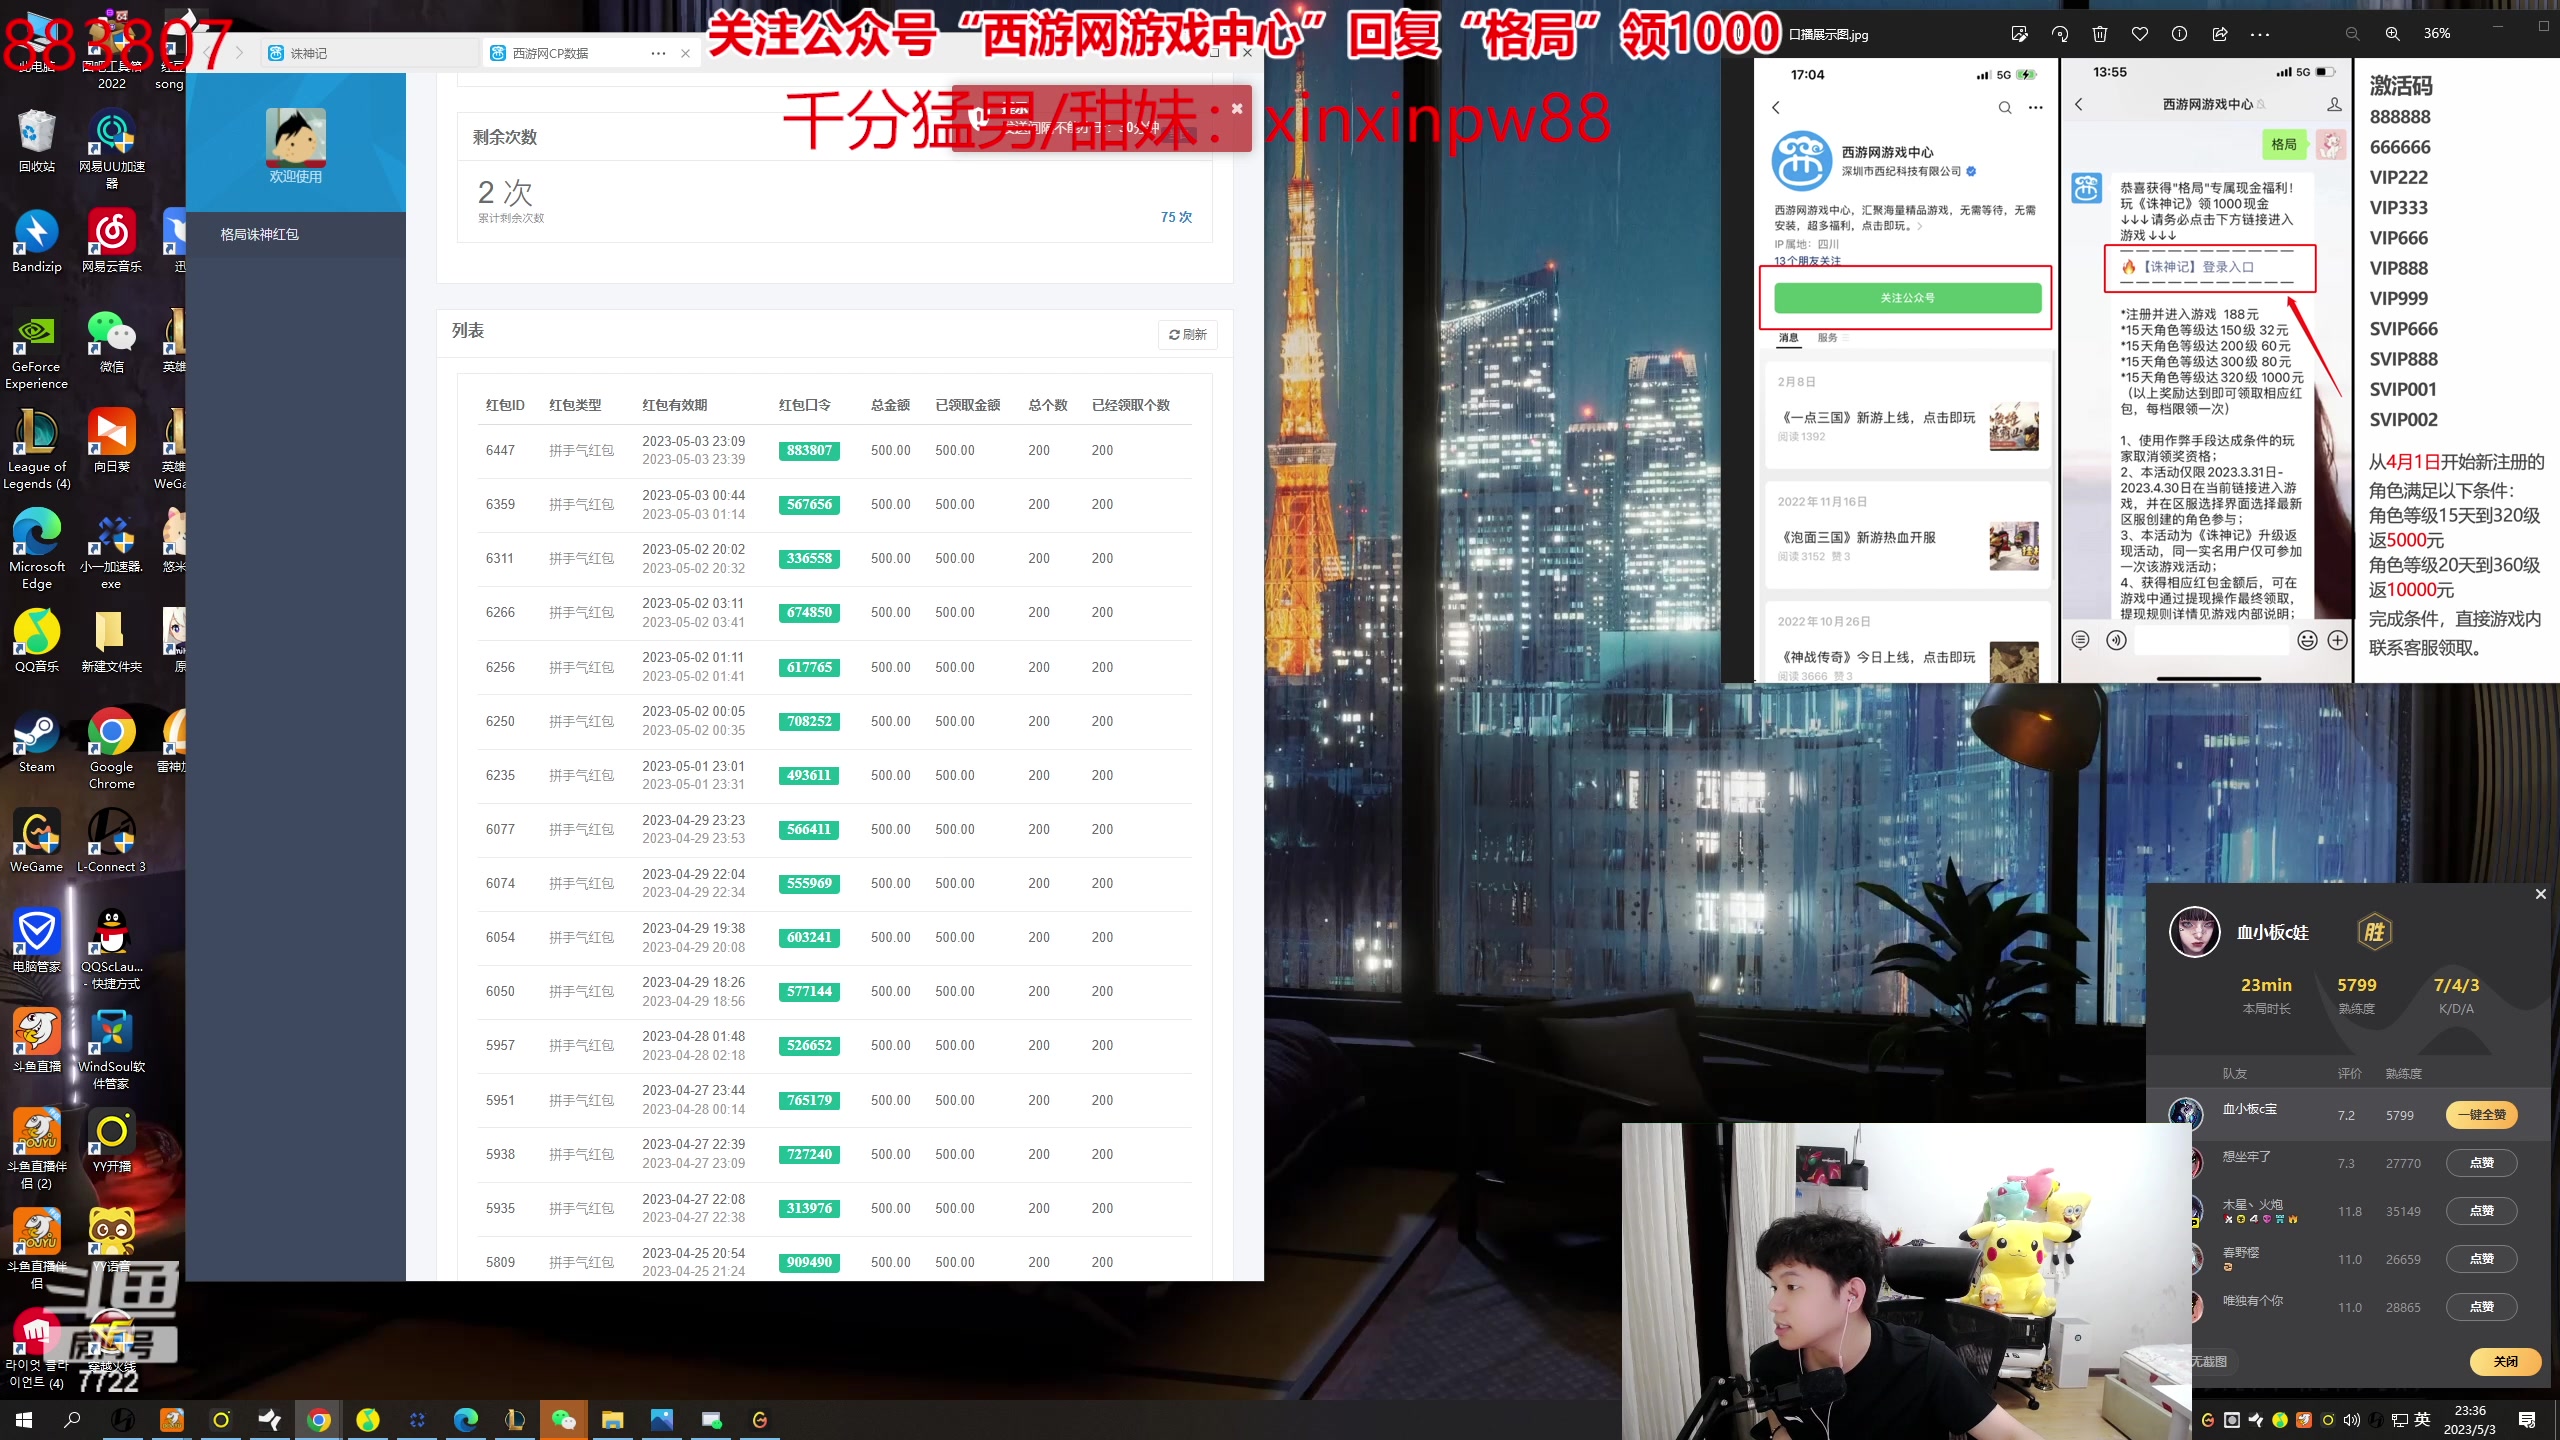Dismiss the red notification popup
2560x1440 pixels.
1237,109
